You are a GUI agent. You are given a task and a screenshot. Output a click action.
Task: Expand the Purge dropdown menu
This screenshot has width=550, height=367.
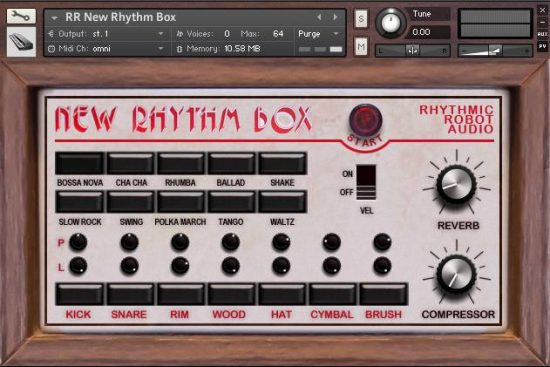318,34
